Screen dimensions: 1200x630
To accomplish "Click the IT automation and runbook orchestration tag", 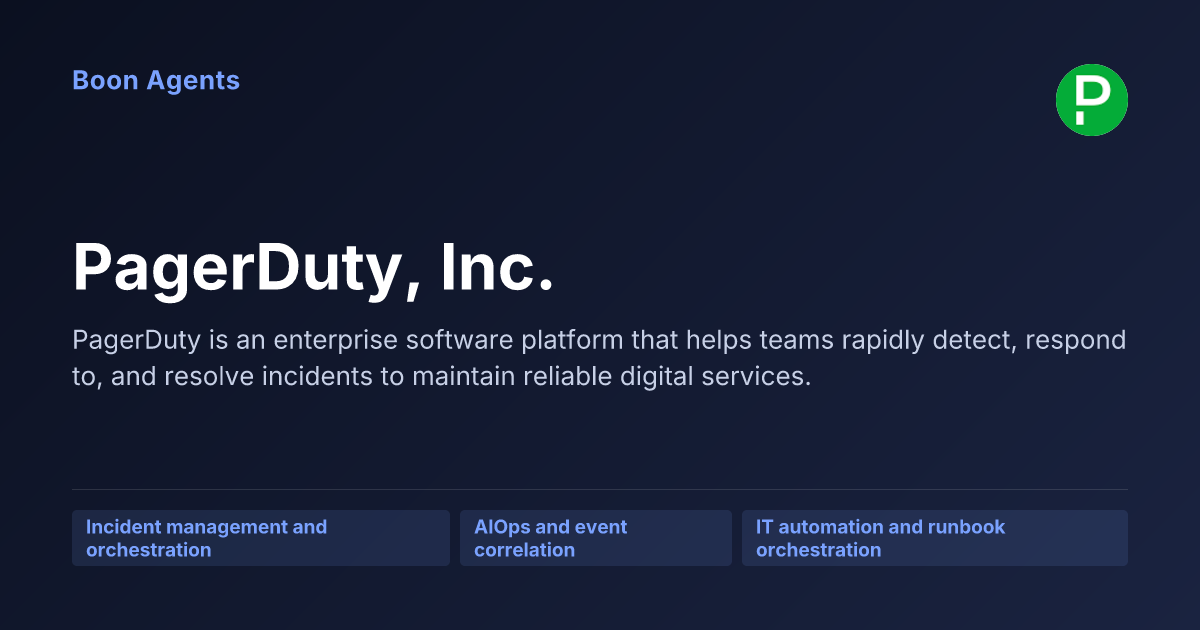I will pyautogui.click(x=935, y=538).
